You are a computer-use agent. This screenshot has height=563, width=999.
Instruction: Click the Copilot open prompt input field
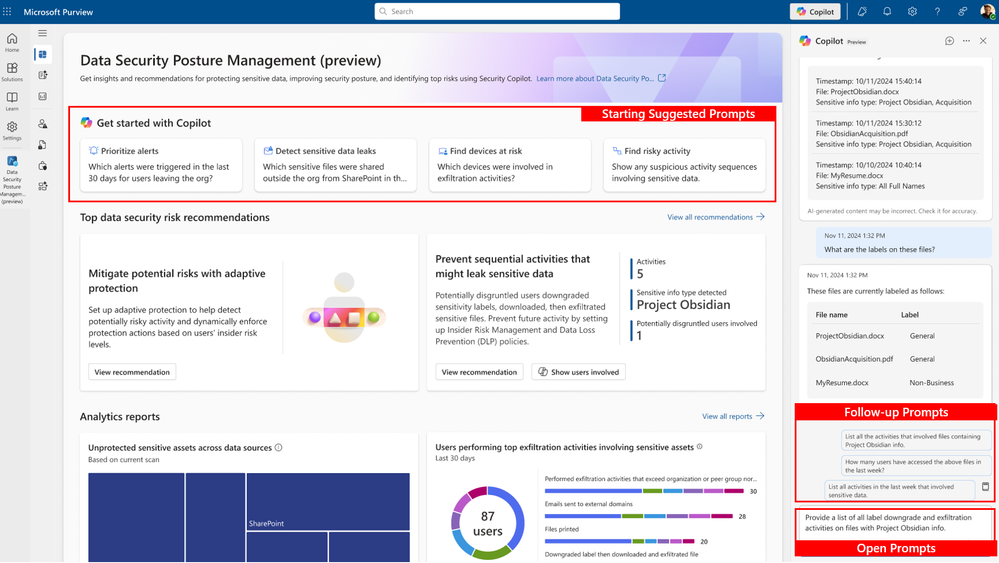895,523
